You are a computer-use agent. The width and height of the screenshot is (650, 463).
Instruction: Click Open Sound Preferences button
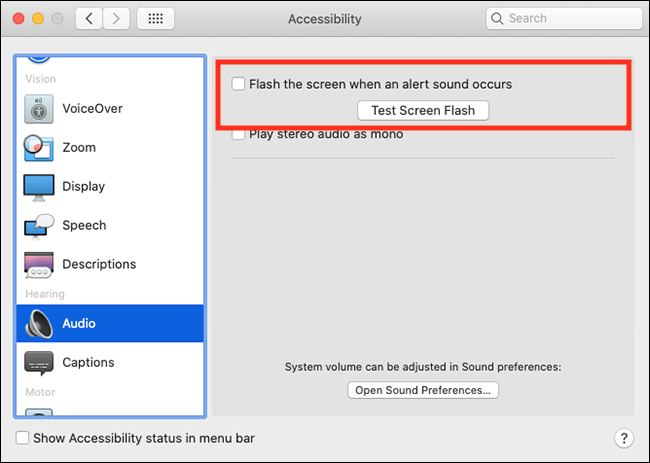click(x=423, y=390)
